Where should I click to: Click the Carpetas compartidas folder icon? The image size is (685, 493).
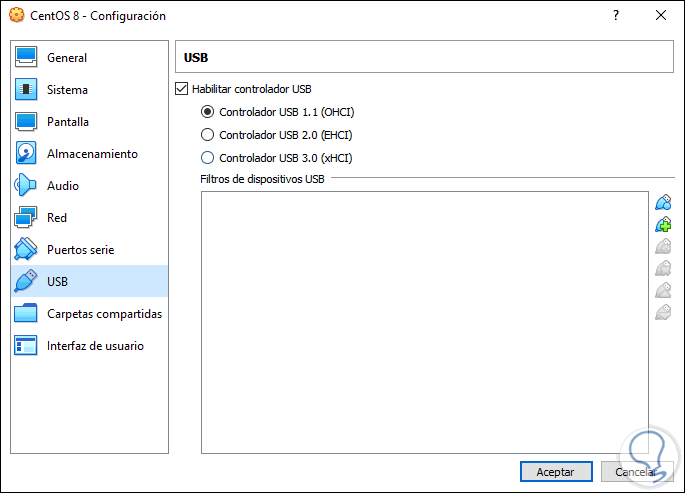coord(27,314)
